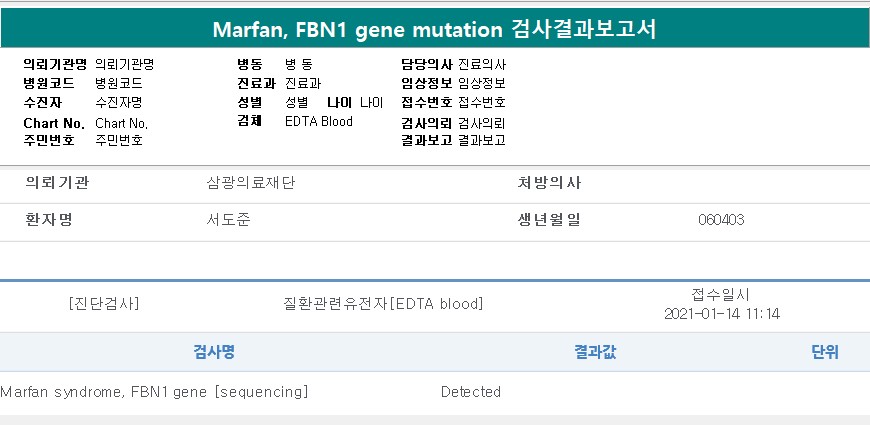
Task: Click the birth date 060403
Action: point(720,220)
